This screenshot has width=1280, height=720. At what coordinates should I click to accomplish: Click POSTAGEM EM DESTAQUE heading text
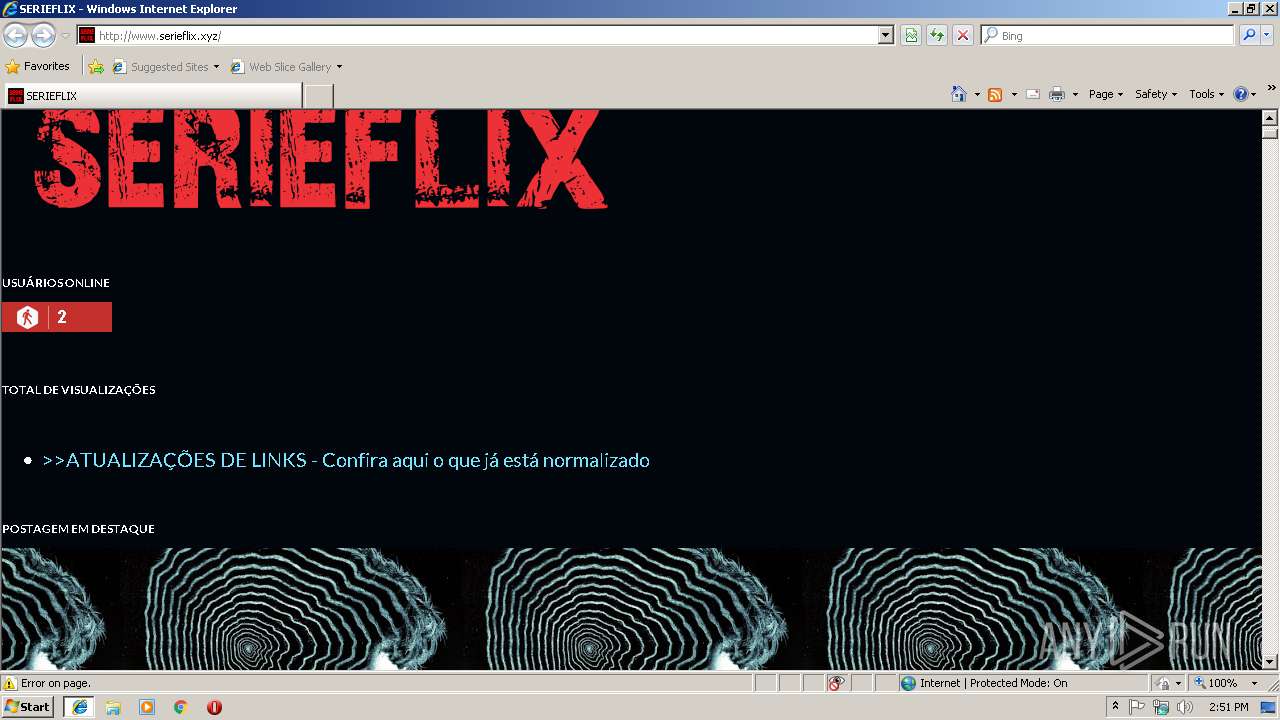(x=78, y=528)
